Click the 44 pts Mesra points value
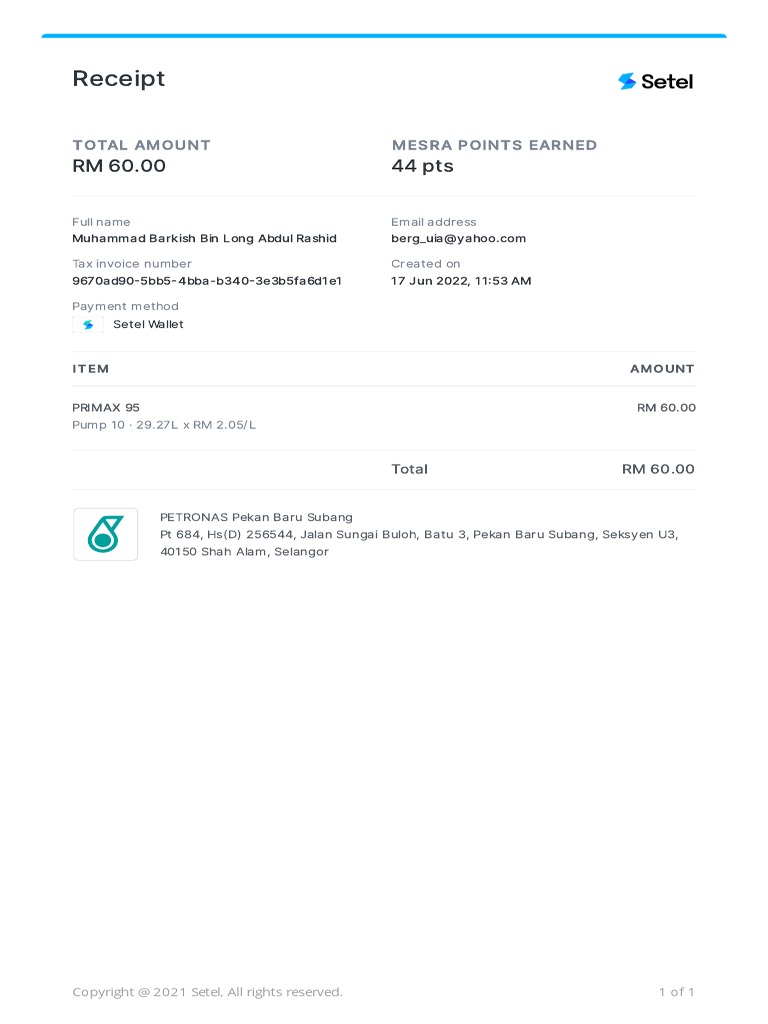Screen dimensions: 768x1024 pos(422,166)
